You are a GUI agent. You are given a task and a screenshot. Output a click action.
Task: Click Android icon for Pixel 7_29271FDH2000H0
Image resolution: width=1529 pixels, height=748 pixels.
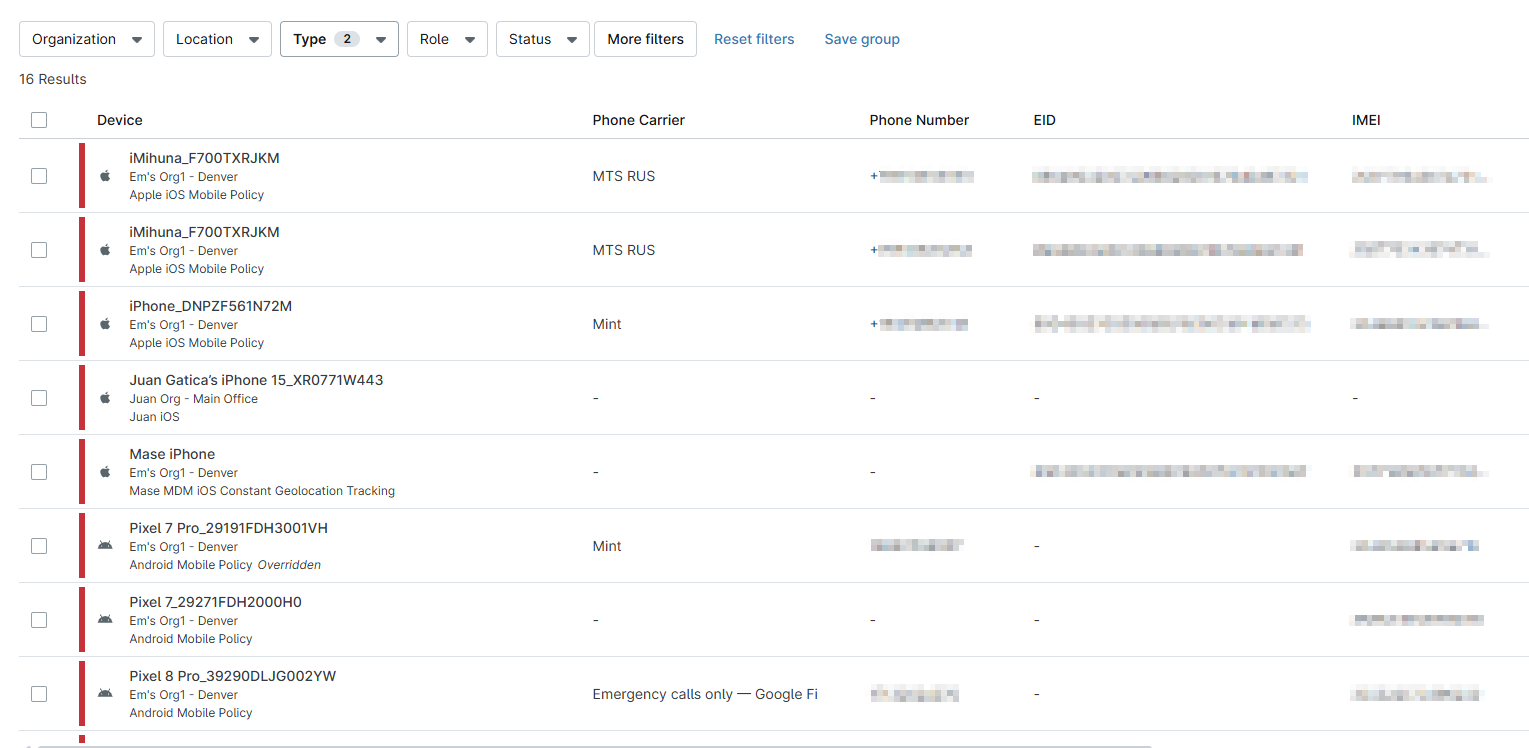tap(105, 620)
